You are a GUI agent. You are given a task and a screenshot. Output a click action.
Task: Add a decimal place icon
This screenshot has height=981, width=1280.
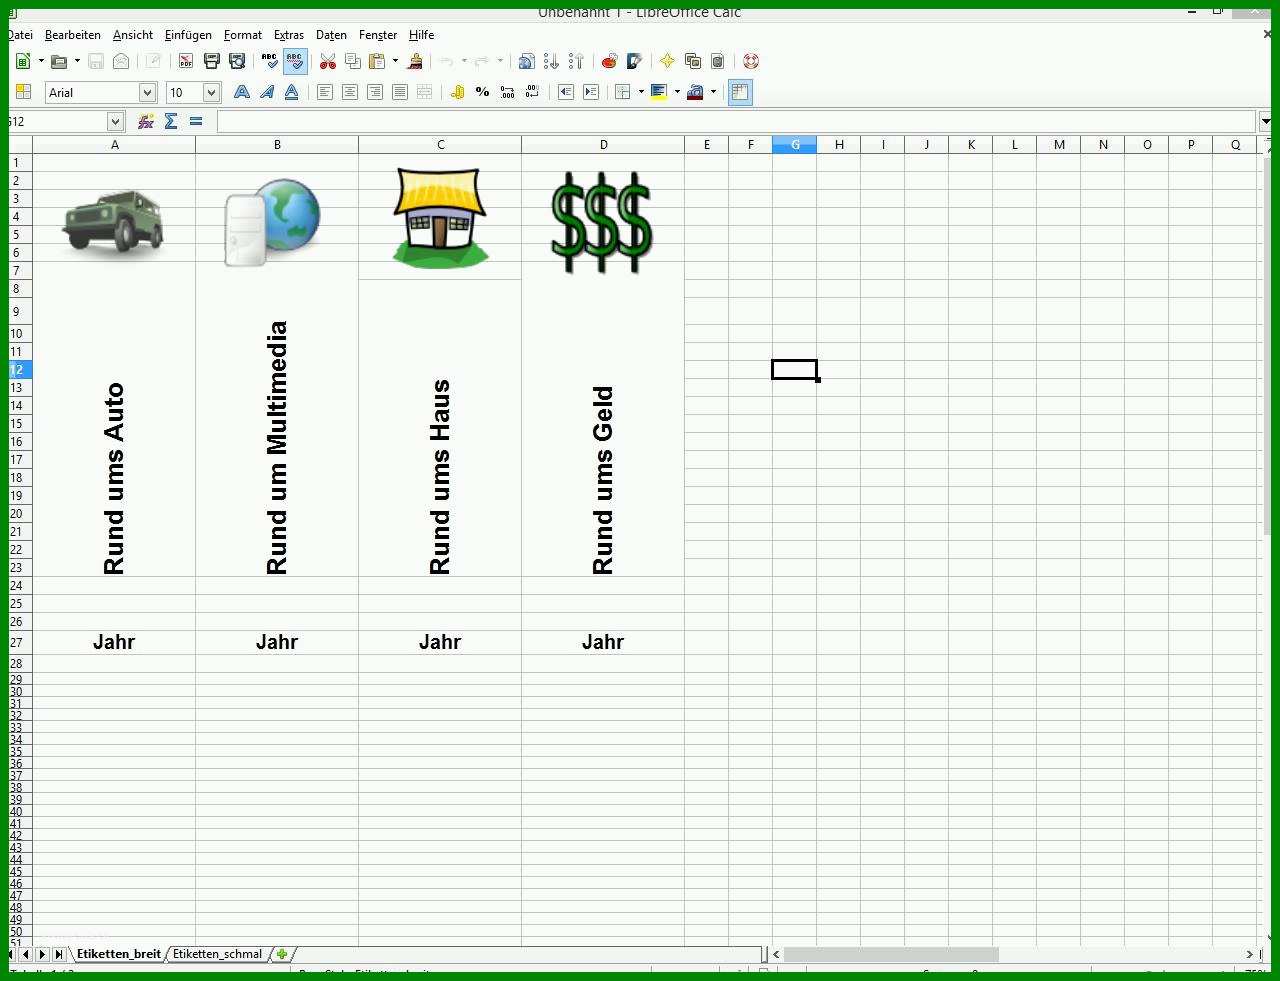pyautogui.click(x=508, y=92)
